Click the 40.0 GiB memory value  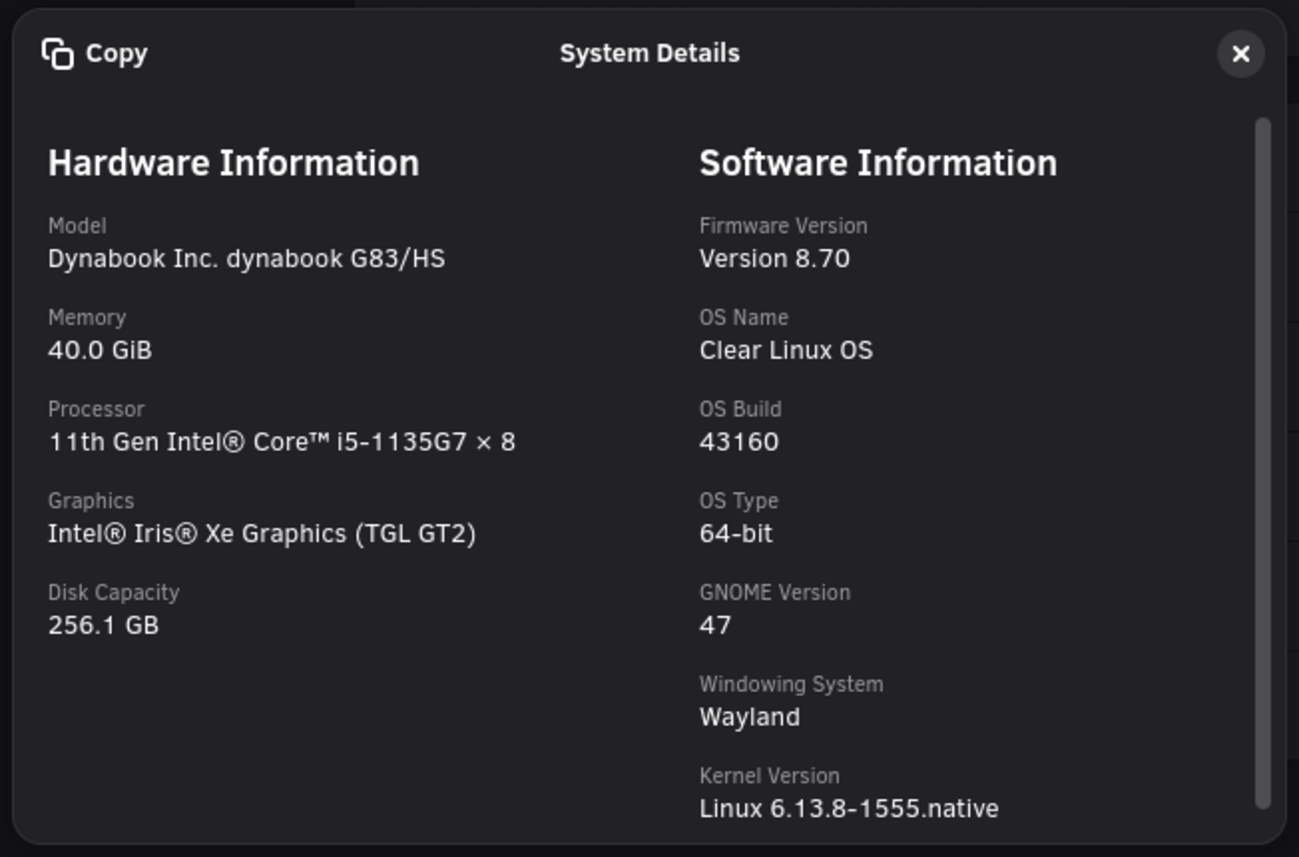coord(100,351)
